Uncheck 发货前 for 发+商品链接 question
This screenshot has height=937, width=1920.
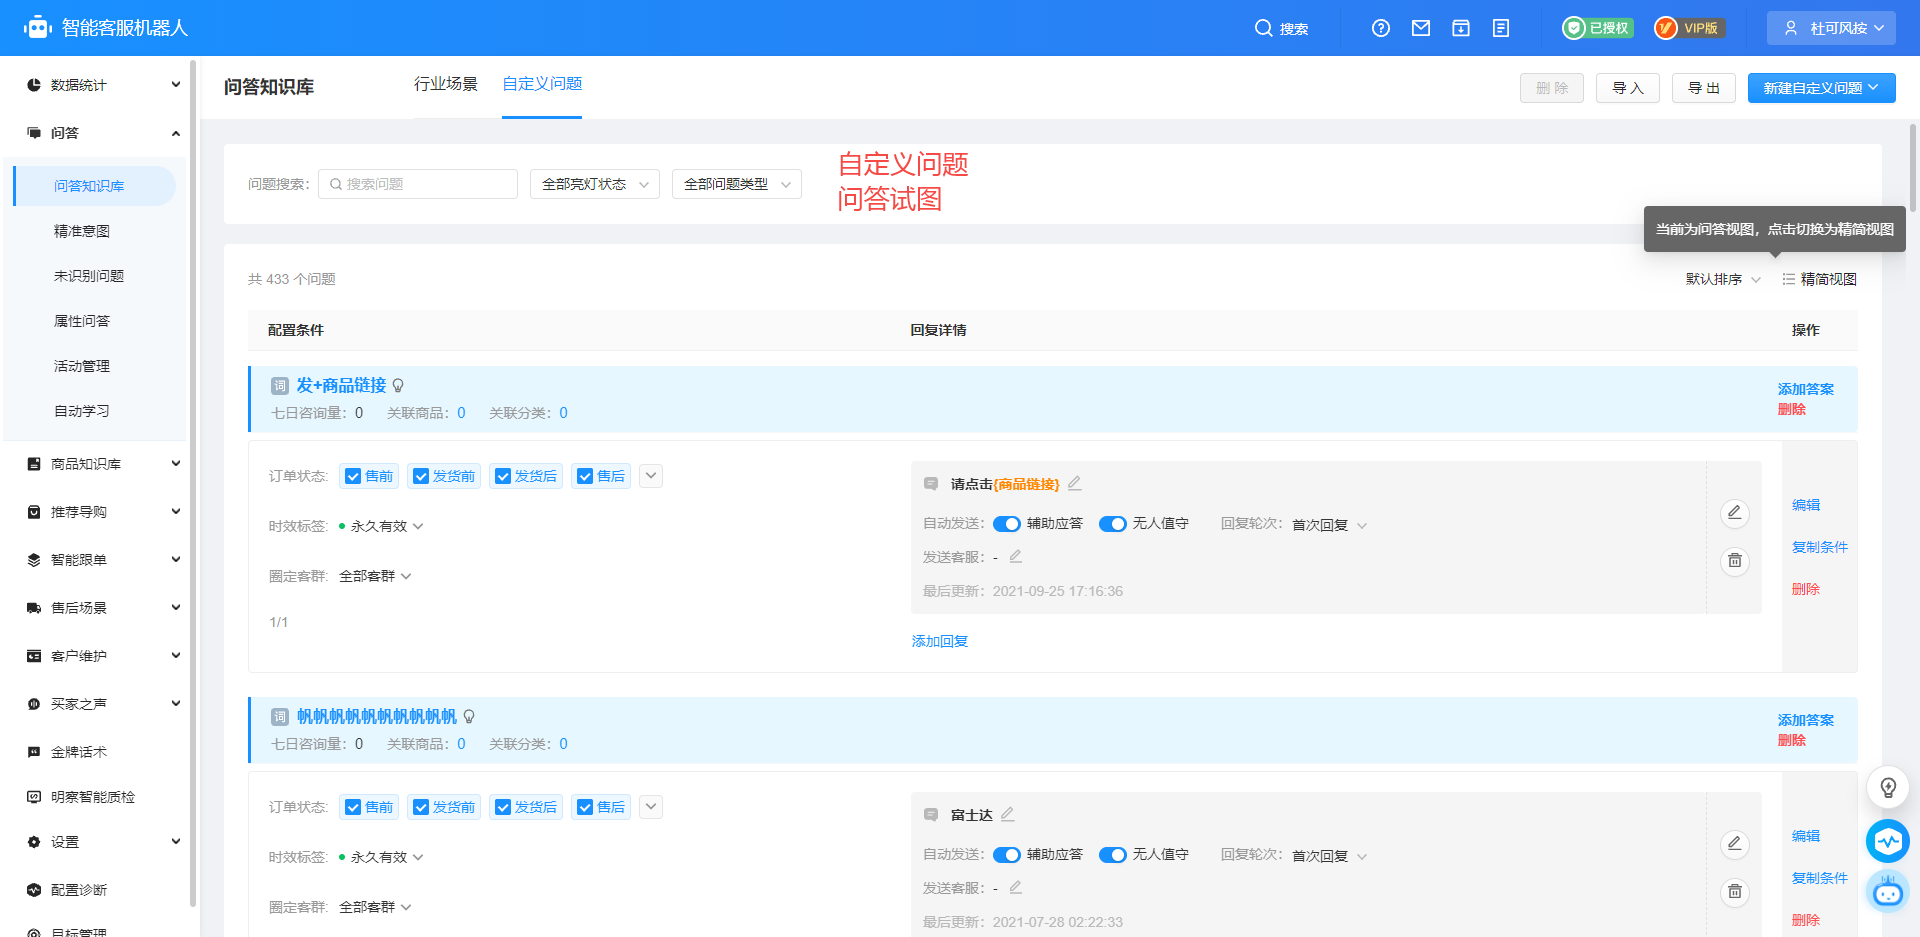[421, 476]
